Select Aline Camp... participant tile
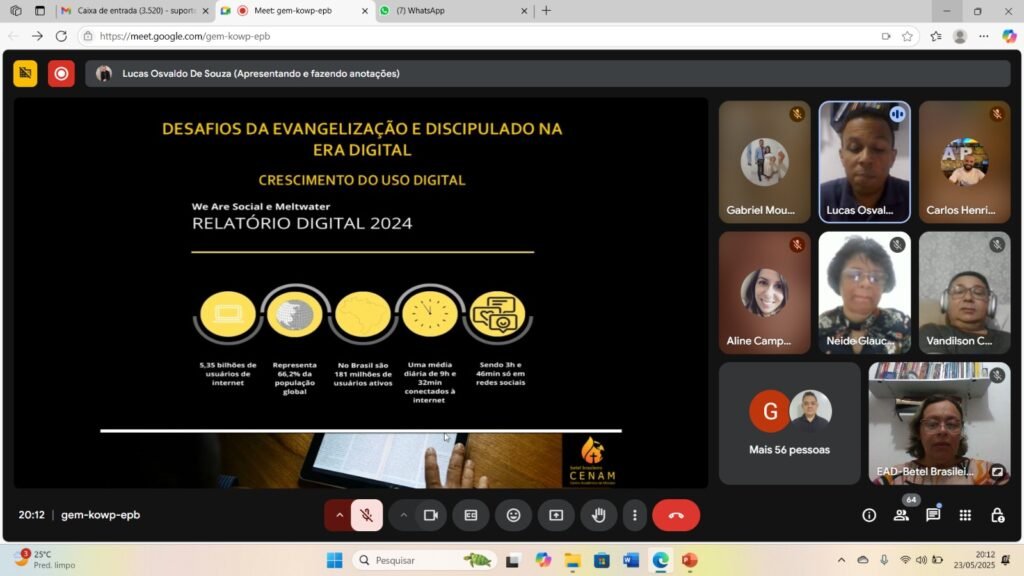The height and width of the screenshot is (576, 1024). pyautogui.click(x=765, y=293)
